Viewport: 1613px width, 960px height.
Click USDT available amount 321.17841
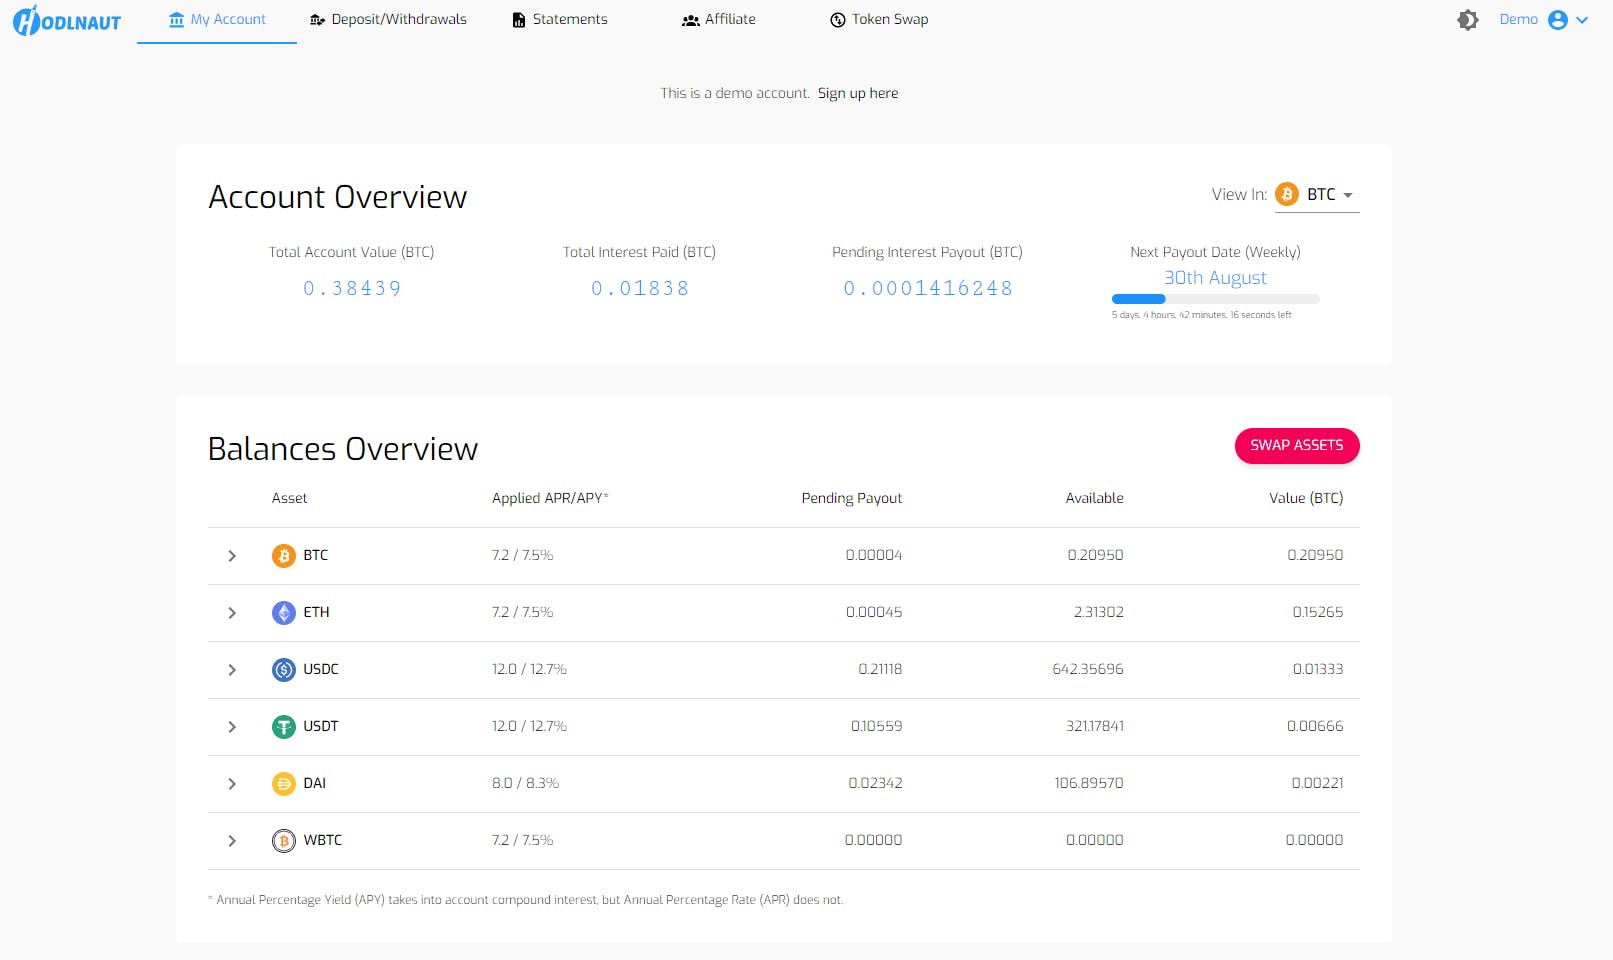1095,727
